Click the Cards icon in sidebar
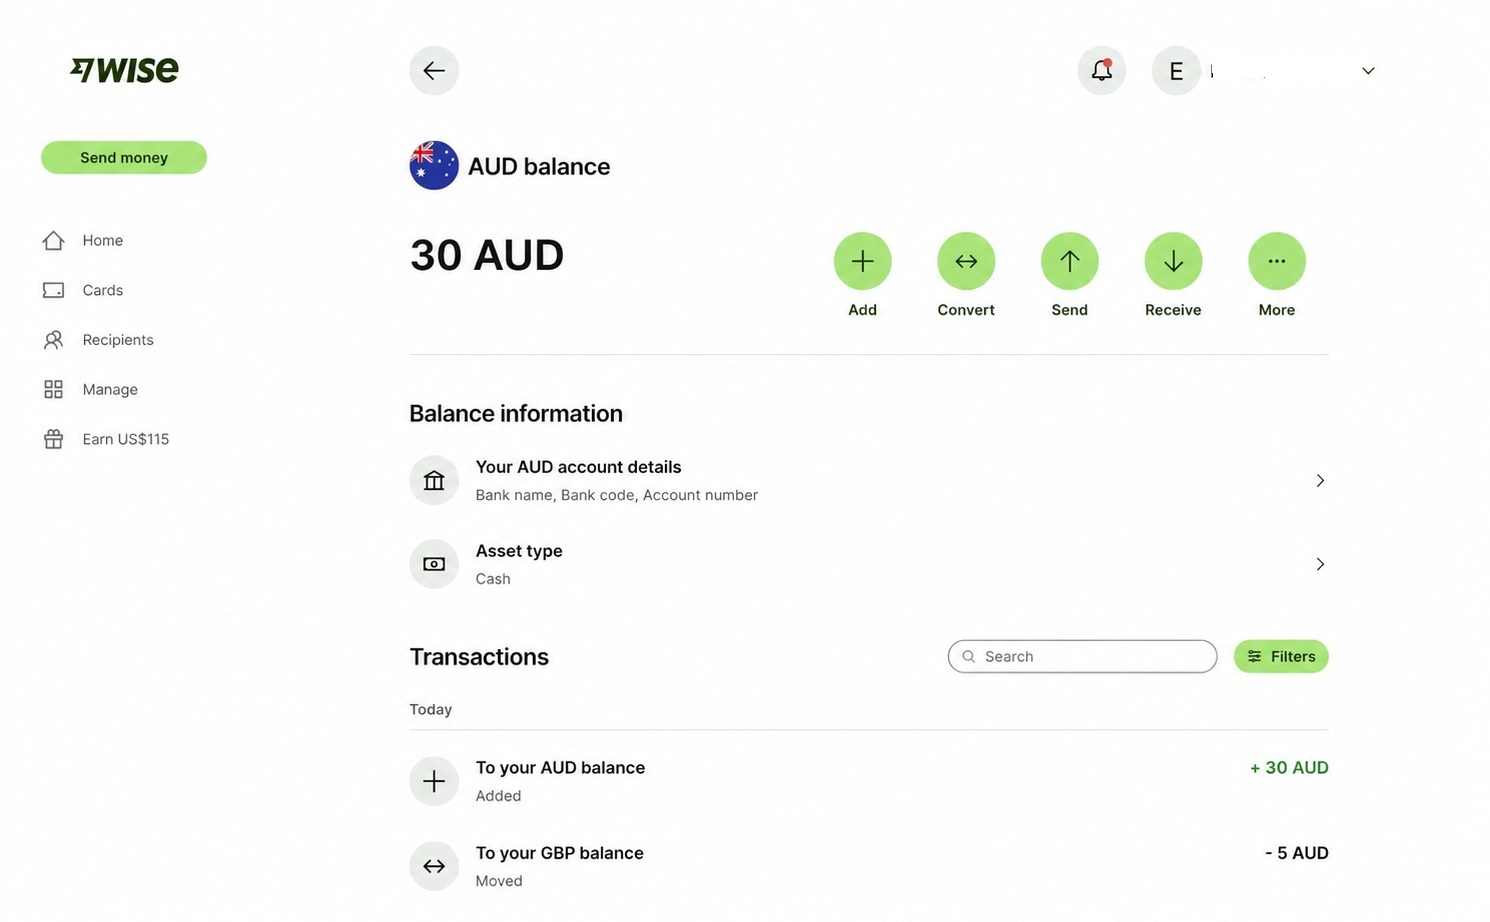This screenshot has height=922, width=1490. (54, 290)
